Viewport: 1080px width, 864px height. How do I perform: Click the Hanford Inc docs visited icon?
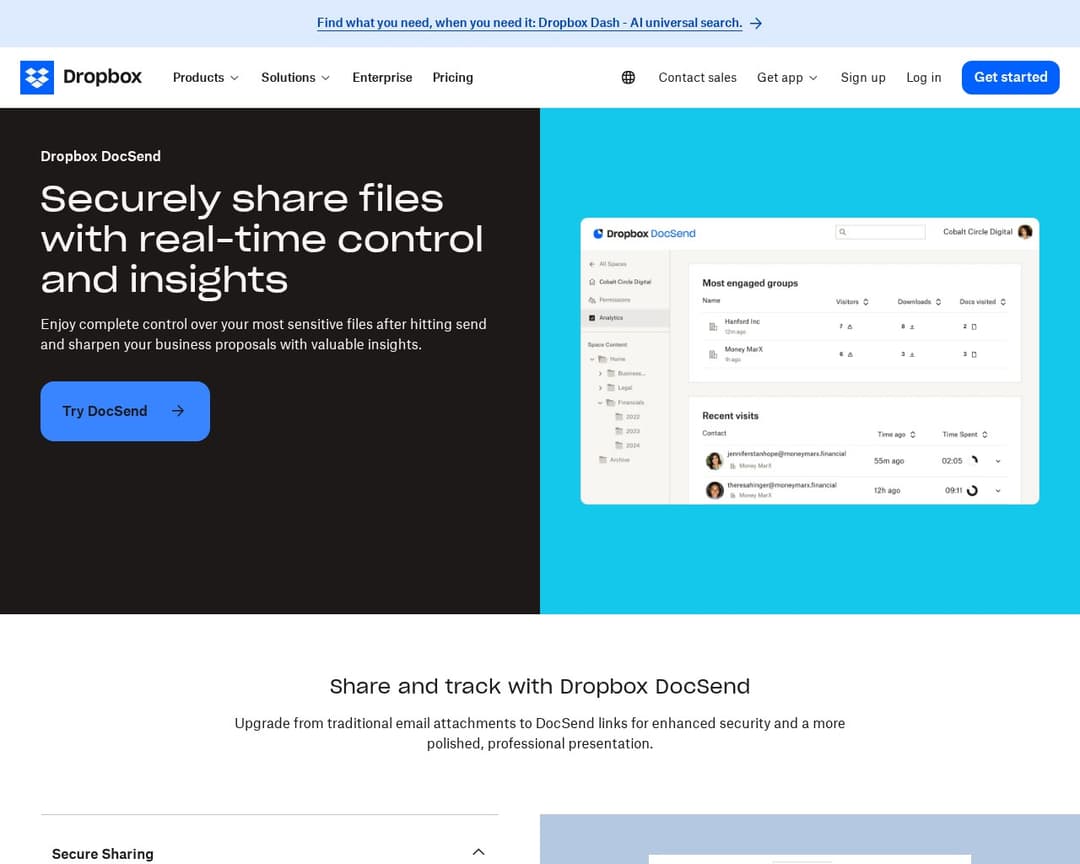point(974,327)
